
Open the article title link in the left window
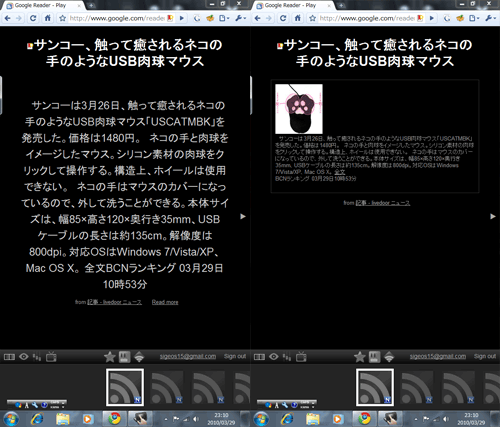click(125, 53)
